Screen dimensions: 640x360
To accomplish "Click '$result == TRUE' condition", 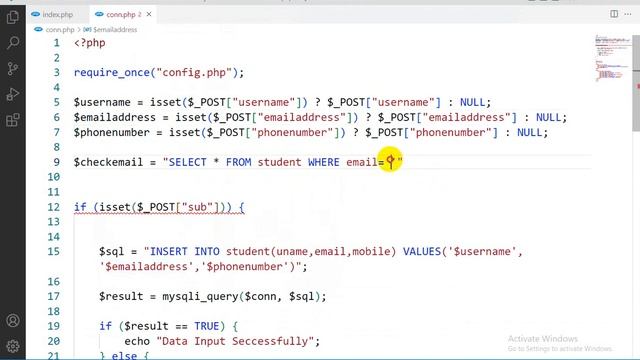I will [171, 327].
